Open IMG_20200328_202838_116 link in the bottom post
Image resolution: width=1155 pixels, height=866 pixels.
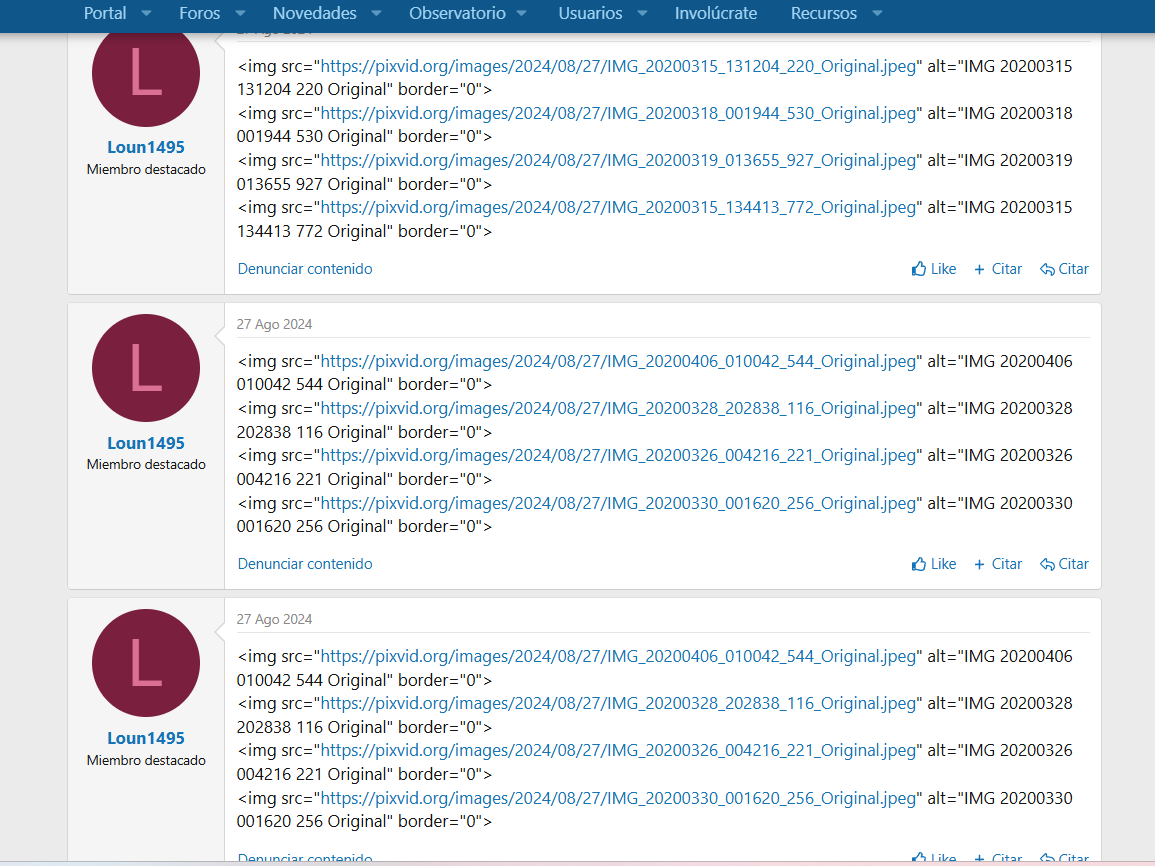[x=619, y=703]
